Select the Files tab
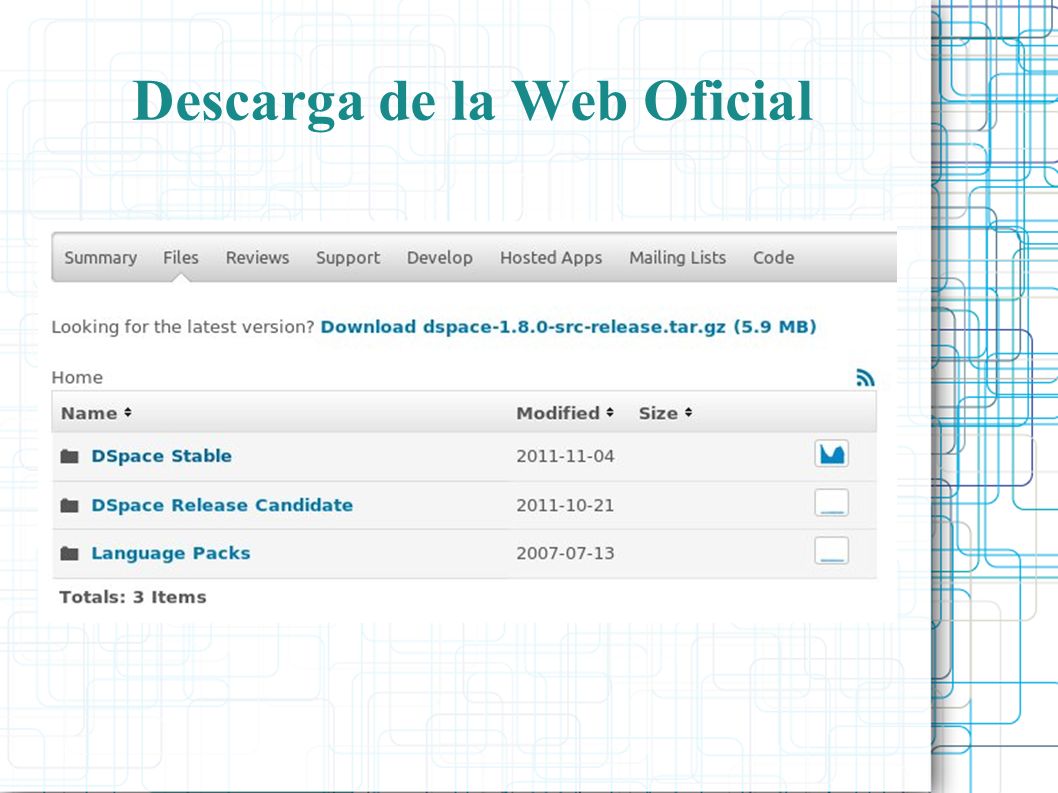The image size is (1058, 793). coord(181,258)
